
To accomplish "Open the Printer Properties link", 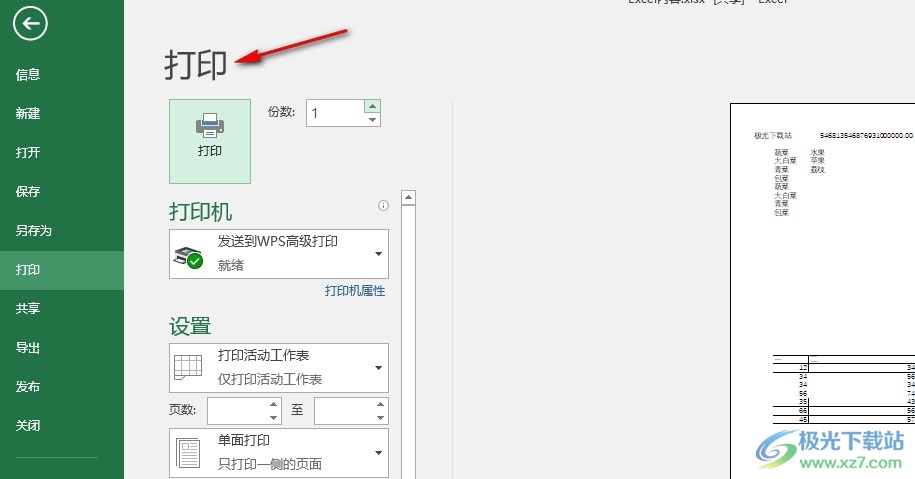I will point(354,291).
